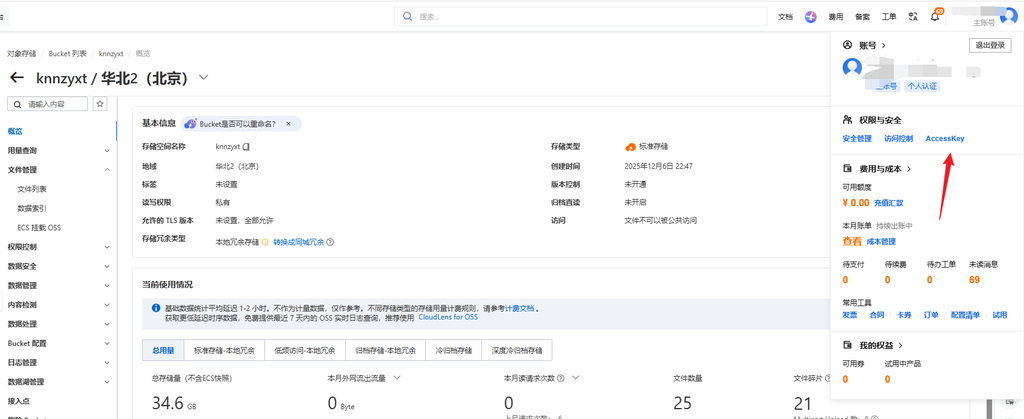Click the AI icon in Bucket rename chip
Screen dimensions: 1024x419
(x=190, y=123)
